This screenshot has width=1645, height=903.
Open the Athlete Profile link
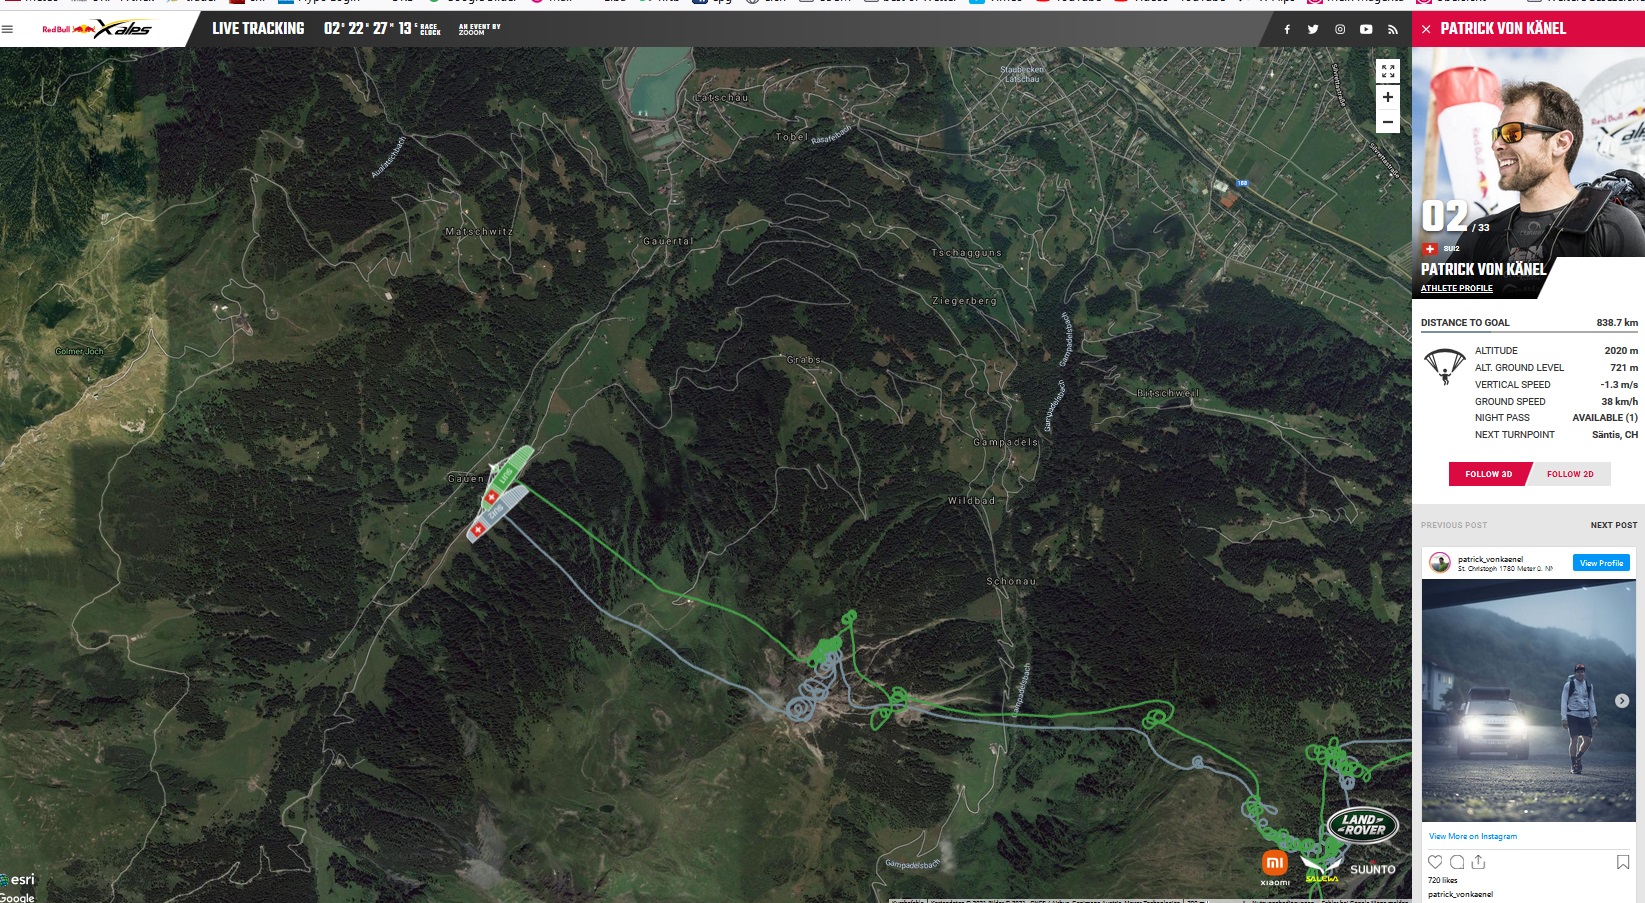tap(1456, 288)
